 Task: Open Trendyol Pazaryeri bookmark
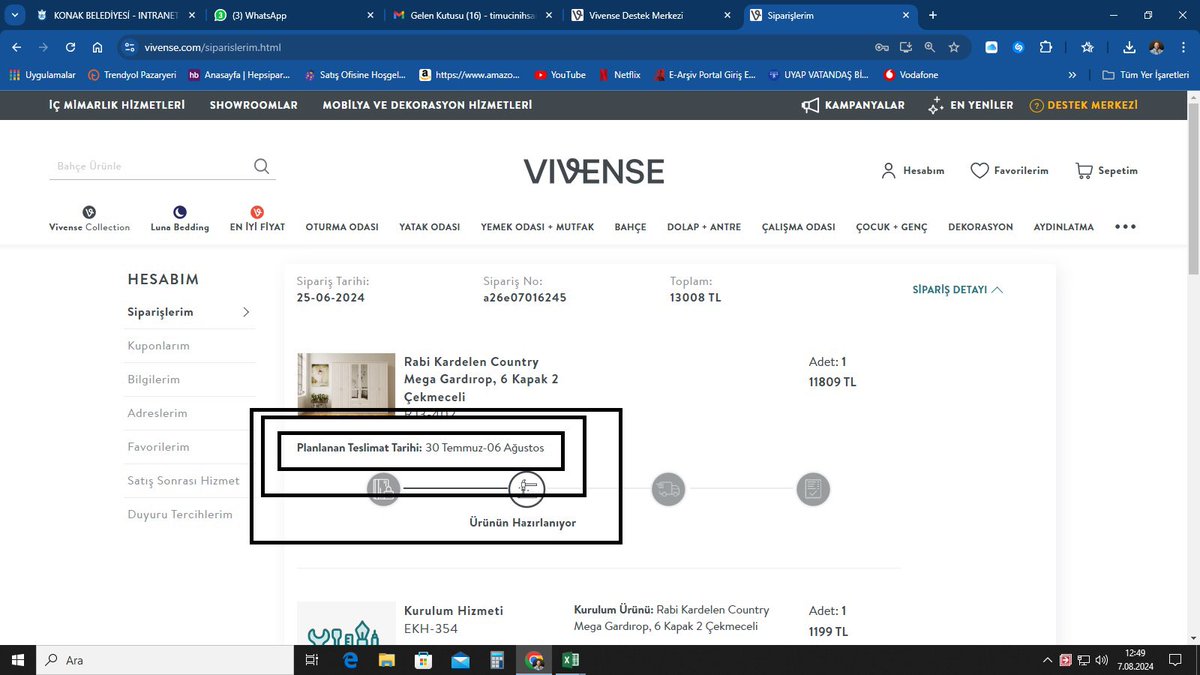(131, 75)
